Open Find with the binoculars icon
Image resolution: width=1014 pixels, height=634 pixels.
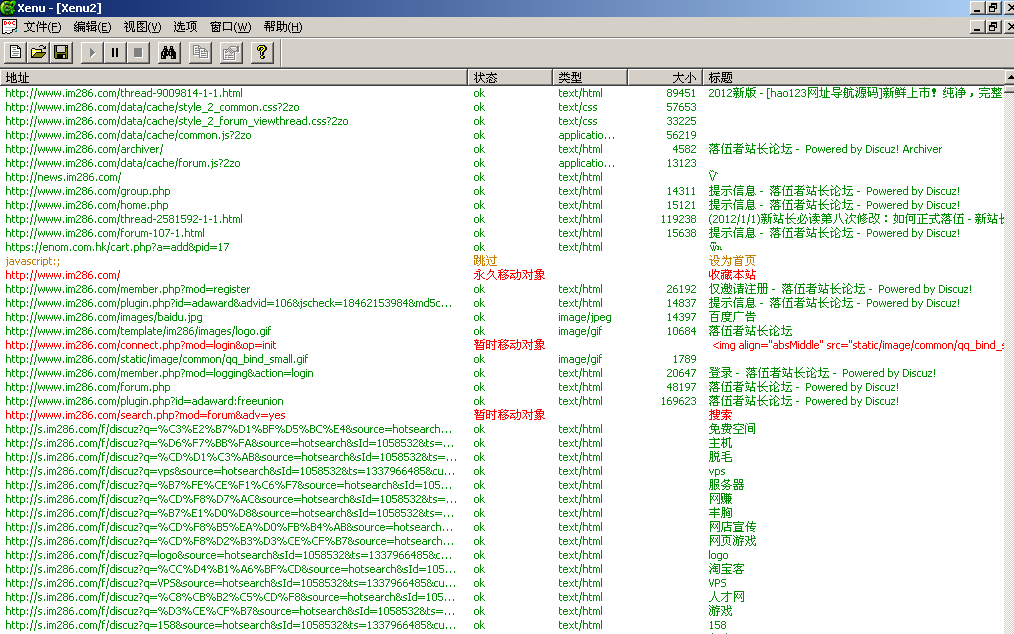coord(168,52)
